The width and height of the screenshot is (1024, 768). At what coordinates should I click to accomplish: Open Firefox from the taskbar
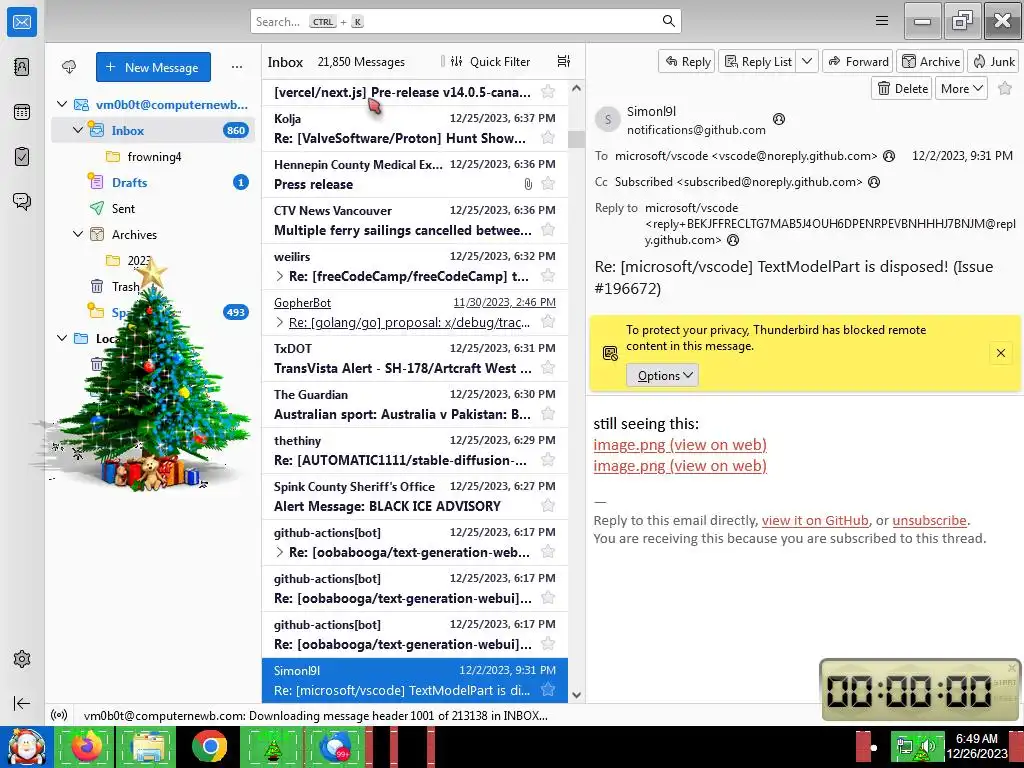[x=86, y=746]
